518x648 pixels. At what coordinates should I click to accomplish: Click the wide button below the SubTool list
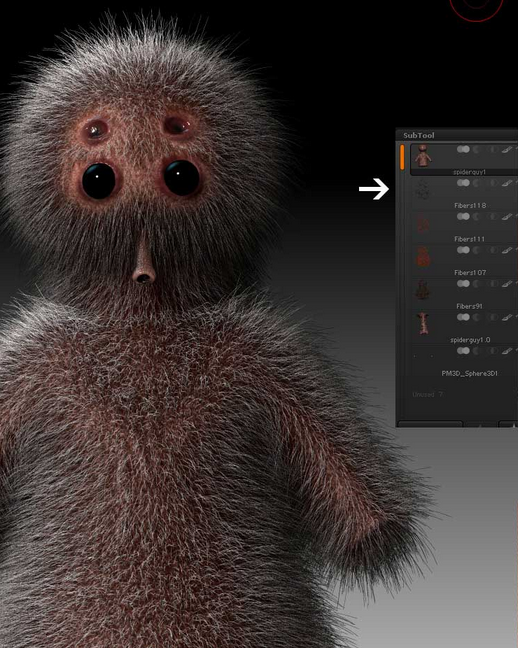point(430,424)
